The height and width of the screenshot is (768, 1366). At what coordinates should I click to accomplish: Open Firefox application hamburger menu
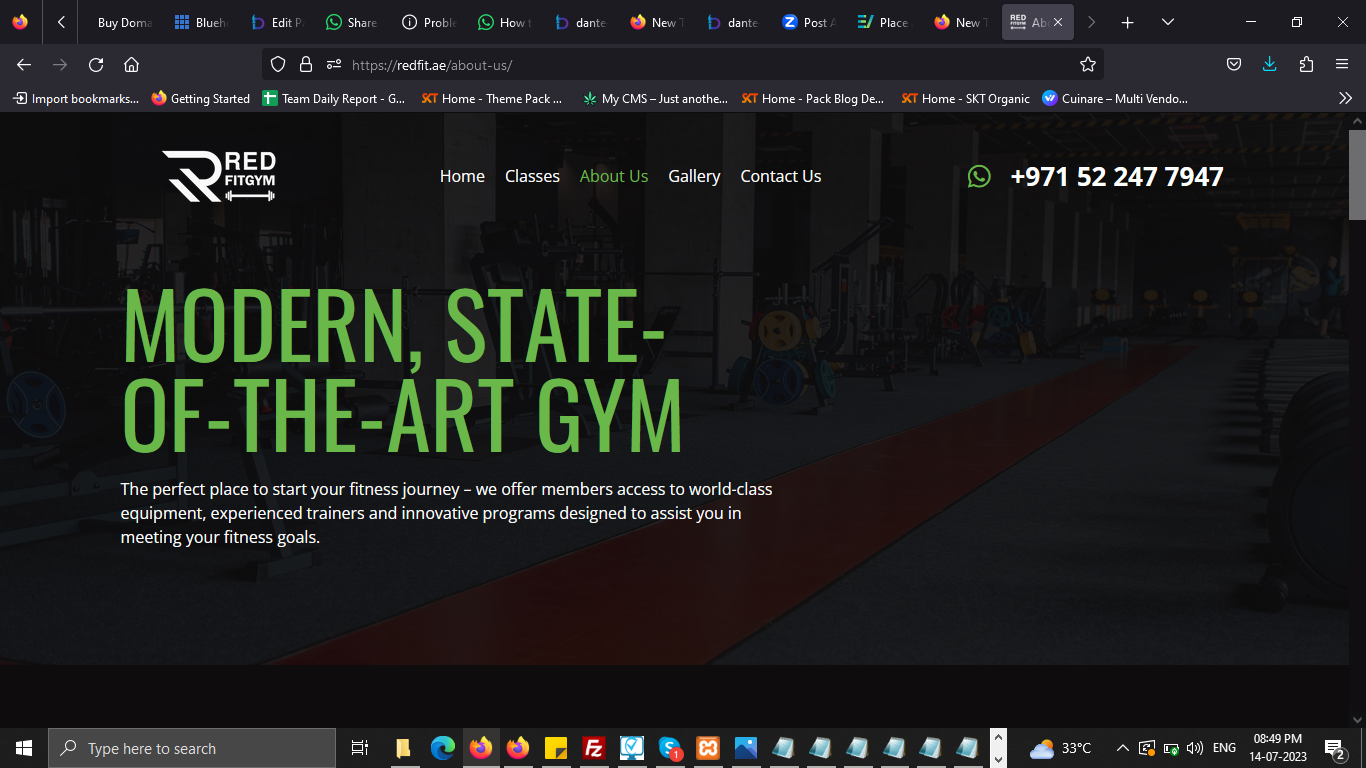(x=1342, y=65)
